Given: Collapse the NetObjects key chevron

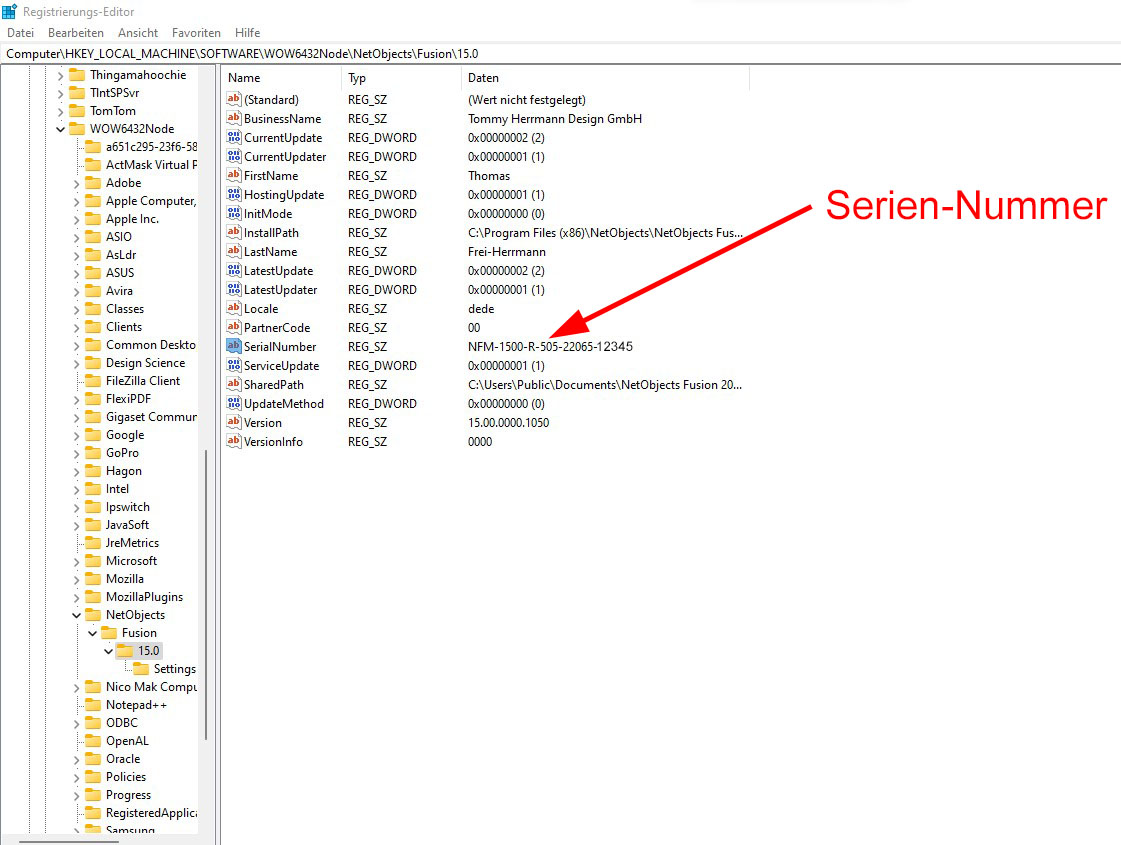Looking at the screenshot, I should click(77, 615).
